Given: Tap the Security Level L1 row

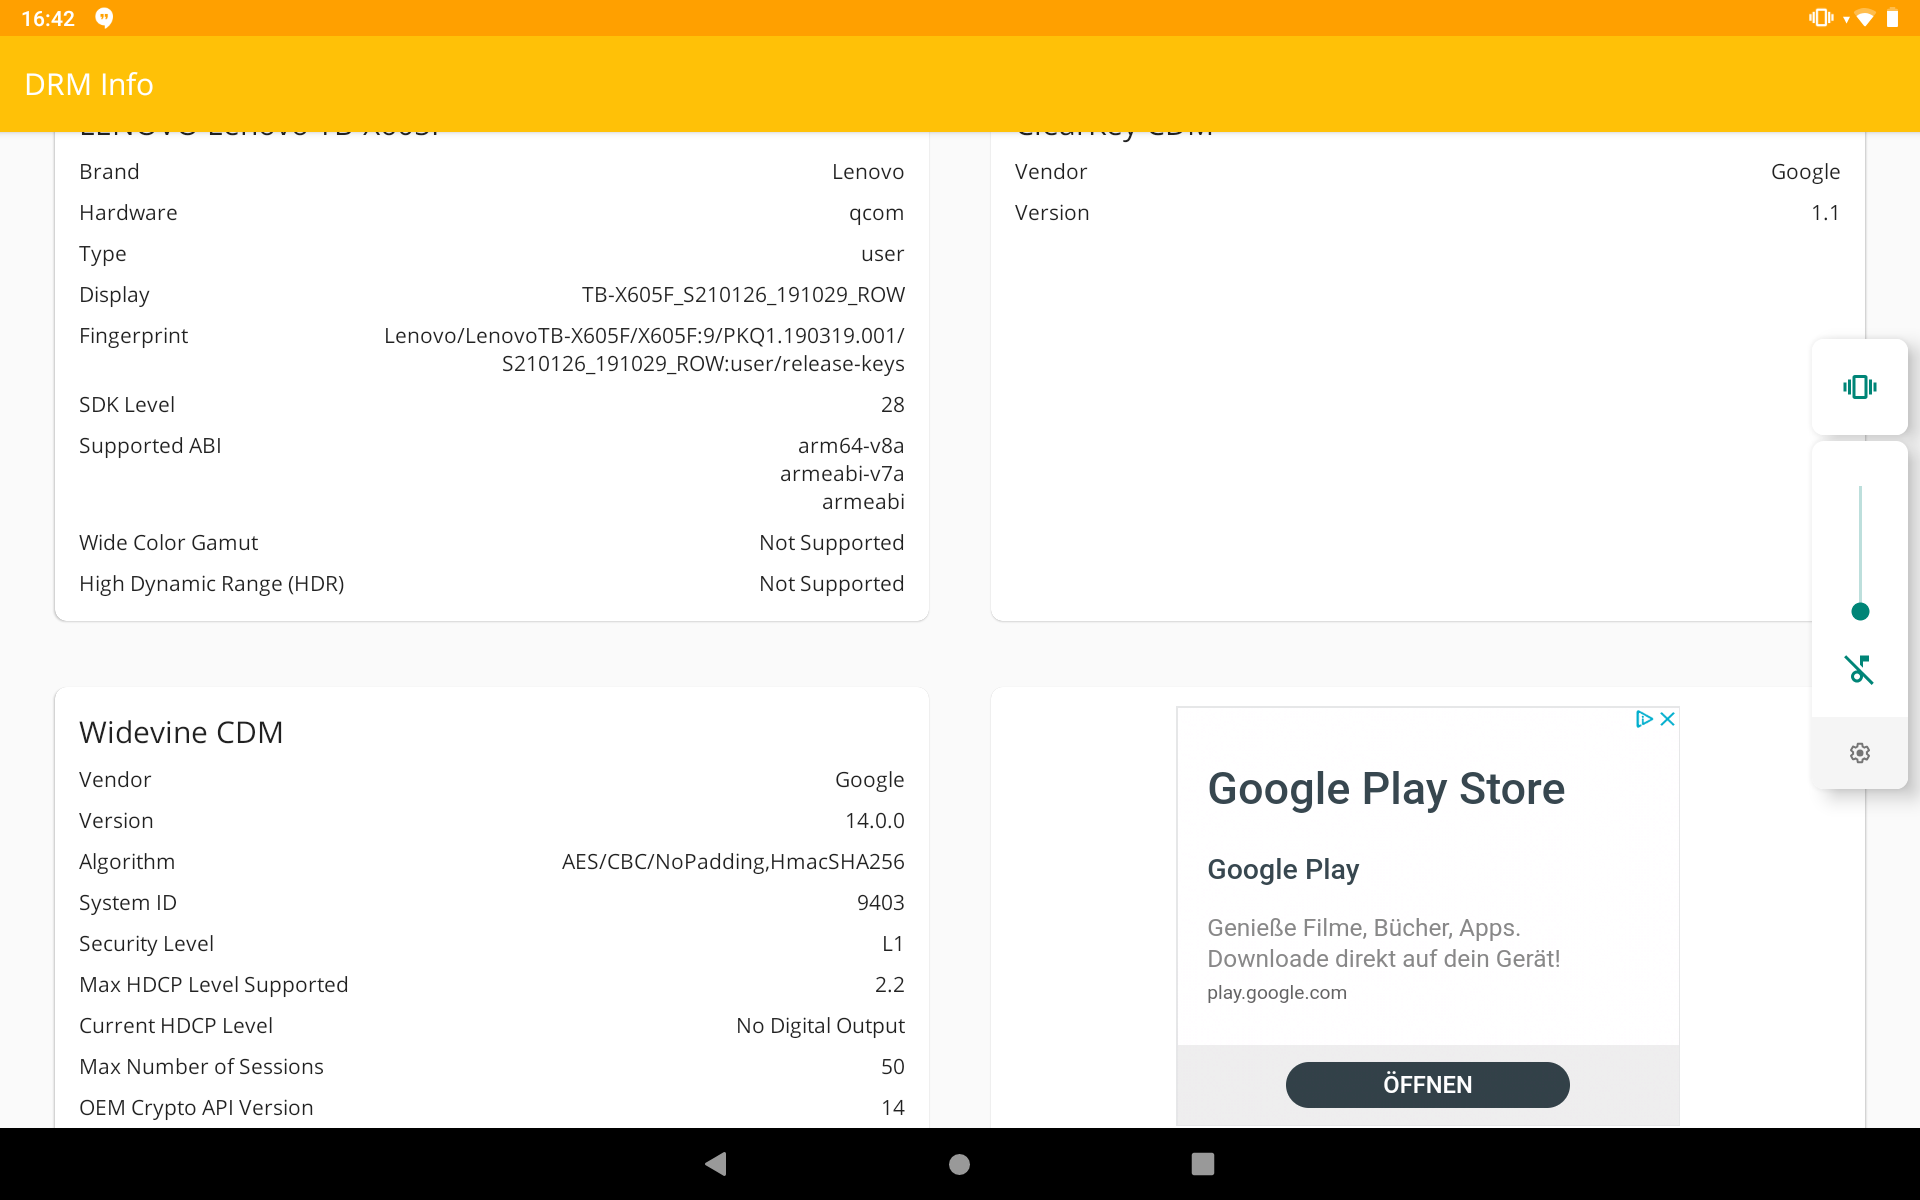Looking at the screenshot, I should point(491,944).
